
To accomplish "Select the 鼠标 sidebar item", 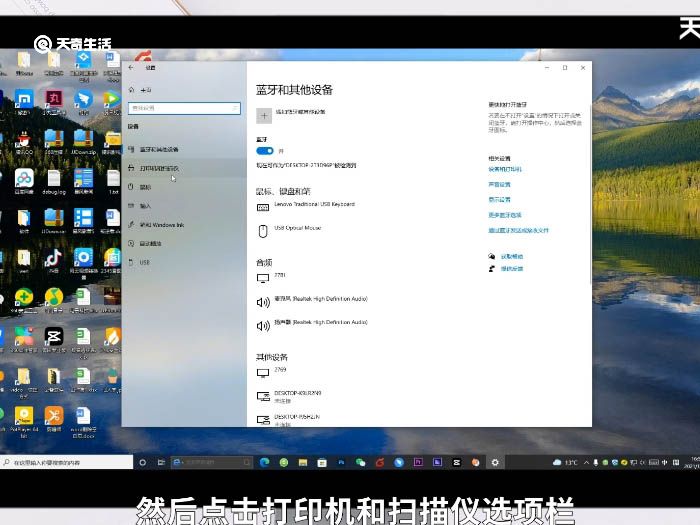I will click(x=184, y=187).
